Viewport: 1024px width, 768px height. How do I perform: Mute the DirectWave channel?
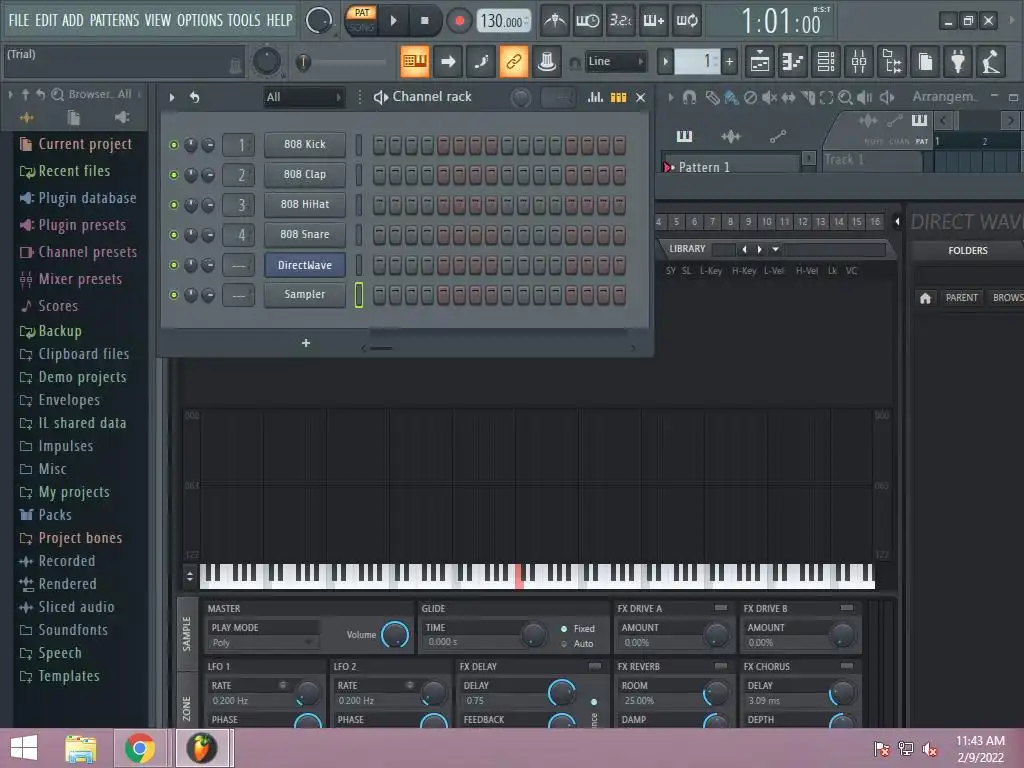(x=174, y=265)
